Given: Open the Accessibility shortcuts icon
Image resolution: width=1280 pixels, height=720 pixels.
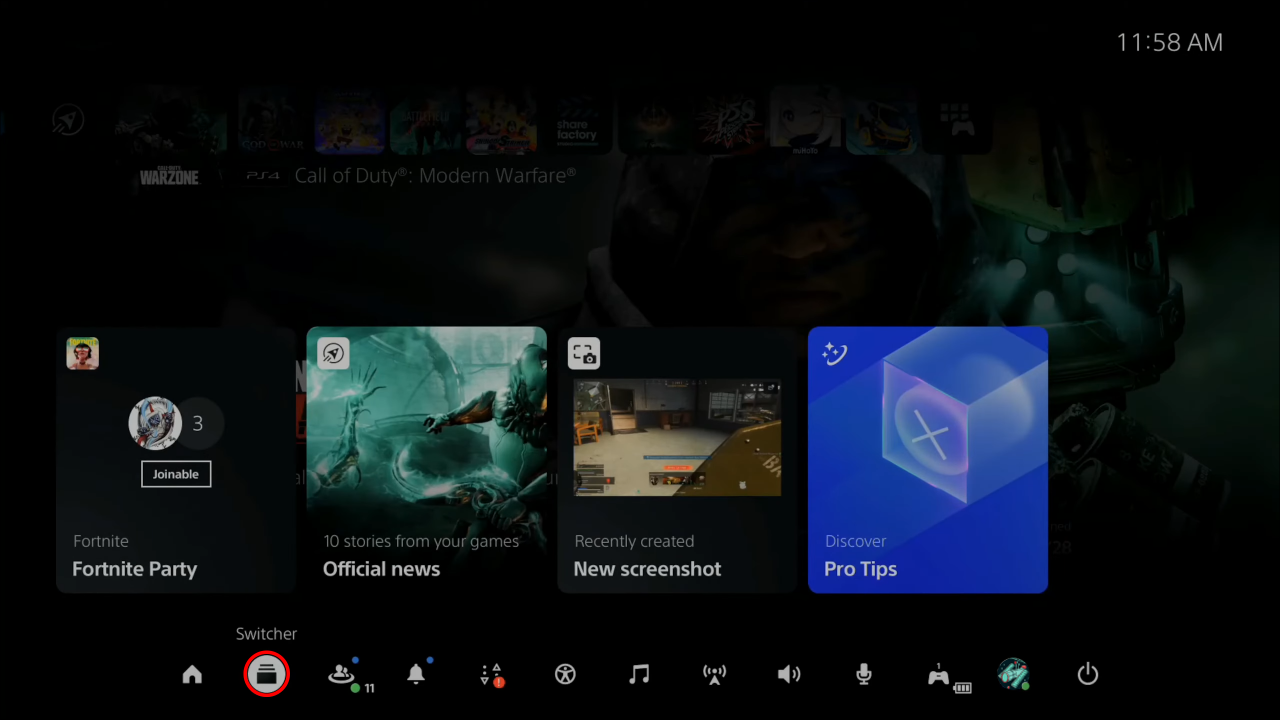Looking at the screenshot, I should pyautogui.click(x=565, y=674).
